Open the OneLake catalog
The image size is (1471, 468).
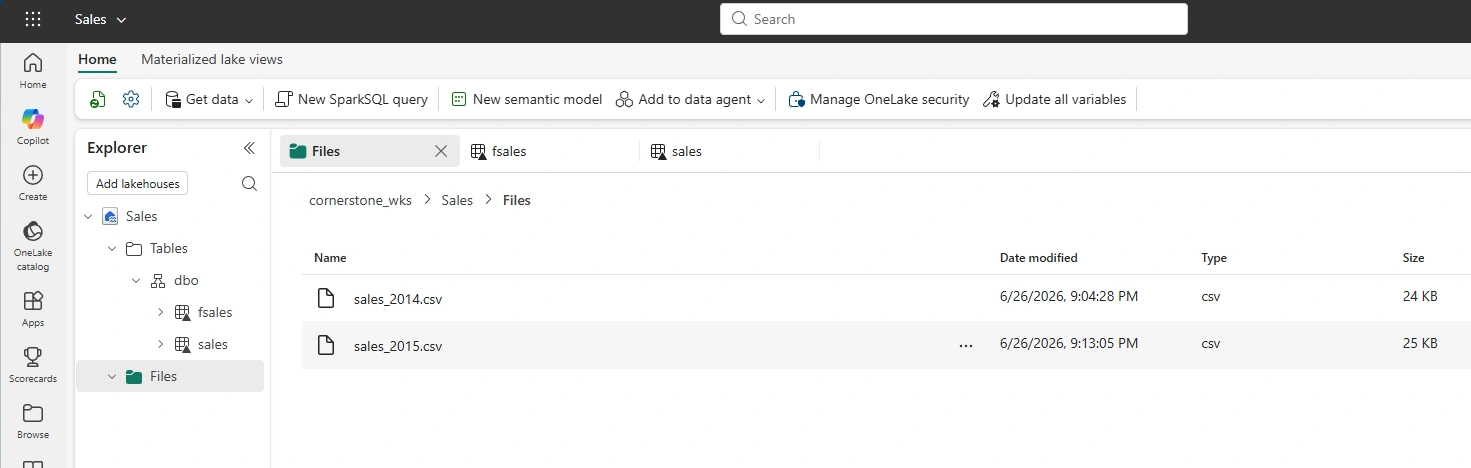[x=33, y=245]
